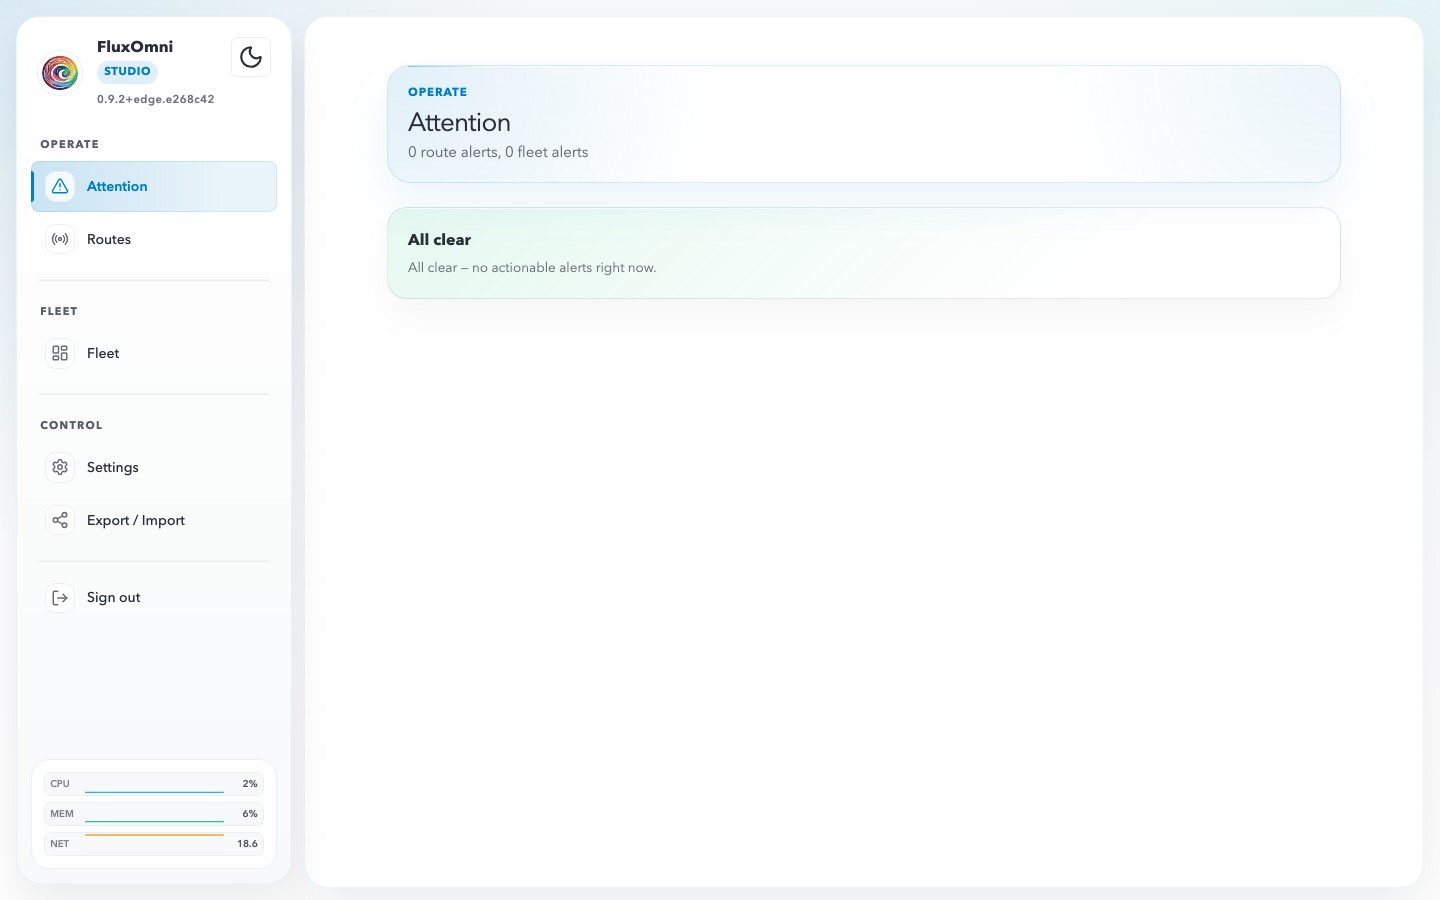This screenshot has width=1440, height=900.
Task: Click the Export / Import share icon
Action: click(x=60, y=520)
